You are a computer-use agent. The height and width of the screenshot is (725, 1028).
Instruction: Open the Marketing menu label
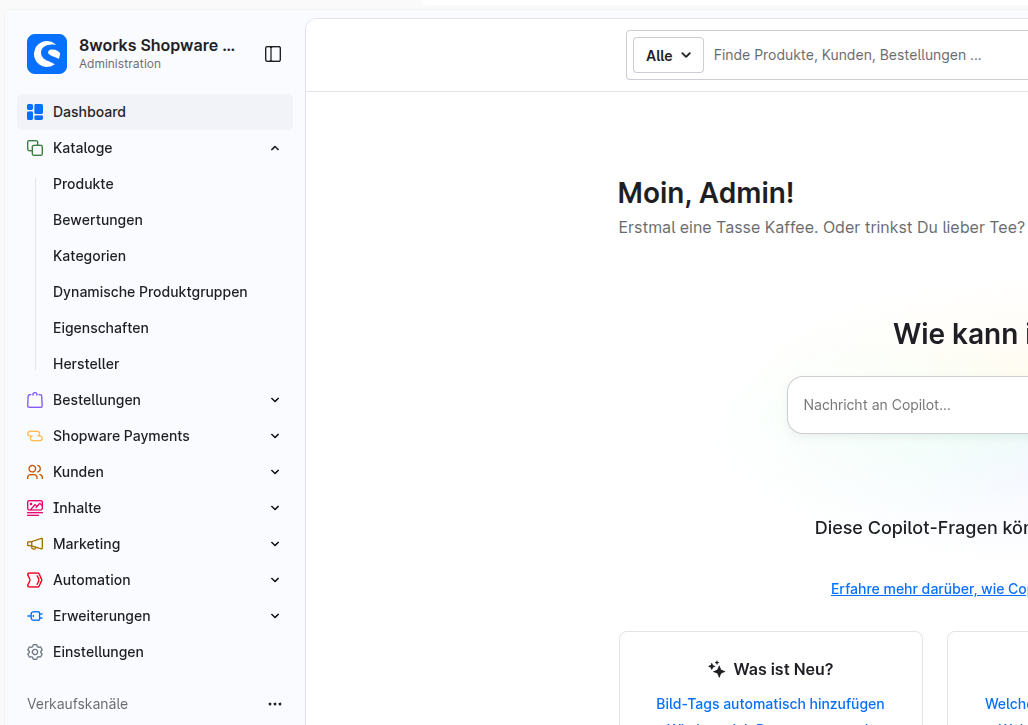coord(87,544)
